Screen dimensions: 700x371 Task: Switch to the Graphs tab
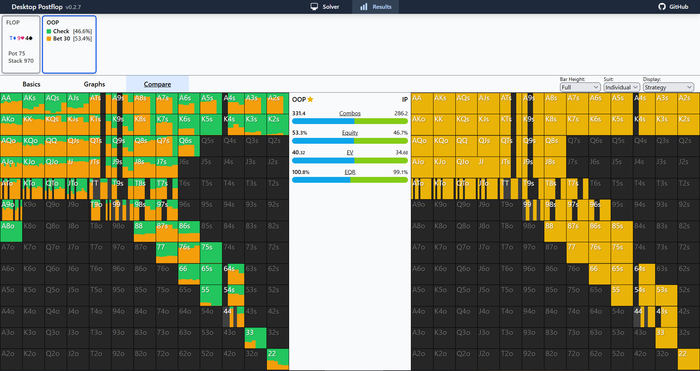coord(94,84)
